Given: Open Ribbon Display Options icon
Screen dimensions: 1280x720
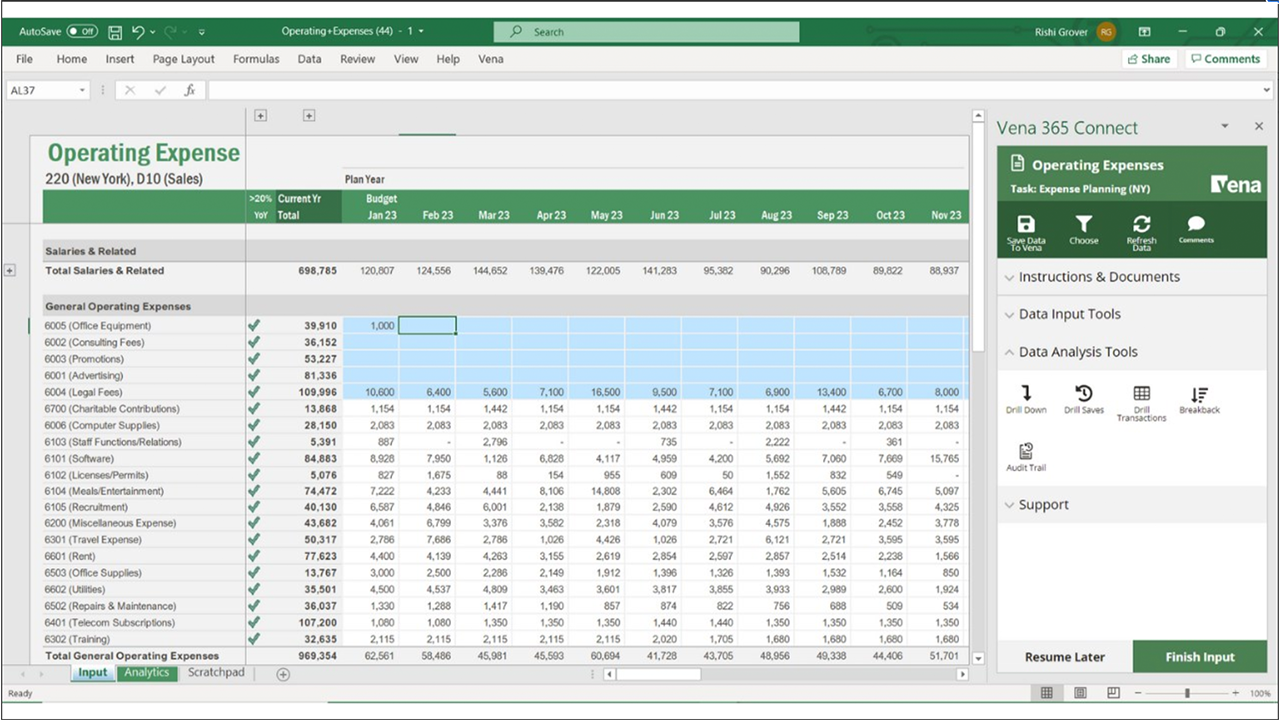Looking at the screenshot, I should click(1144, 32).
